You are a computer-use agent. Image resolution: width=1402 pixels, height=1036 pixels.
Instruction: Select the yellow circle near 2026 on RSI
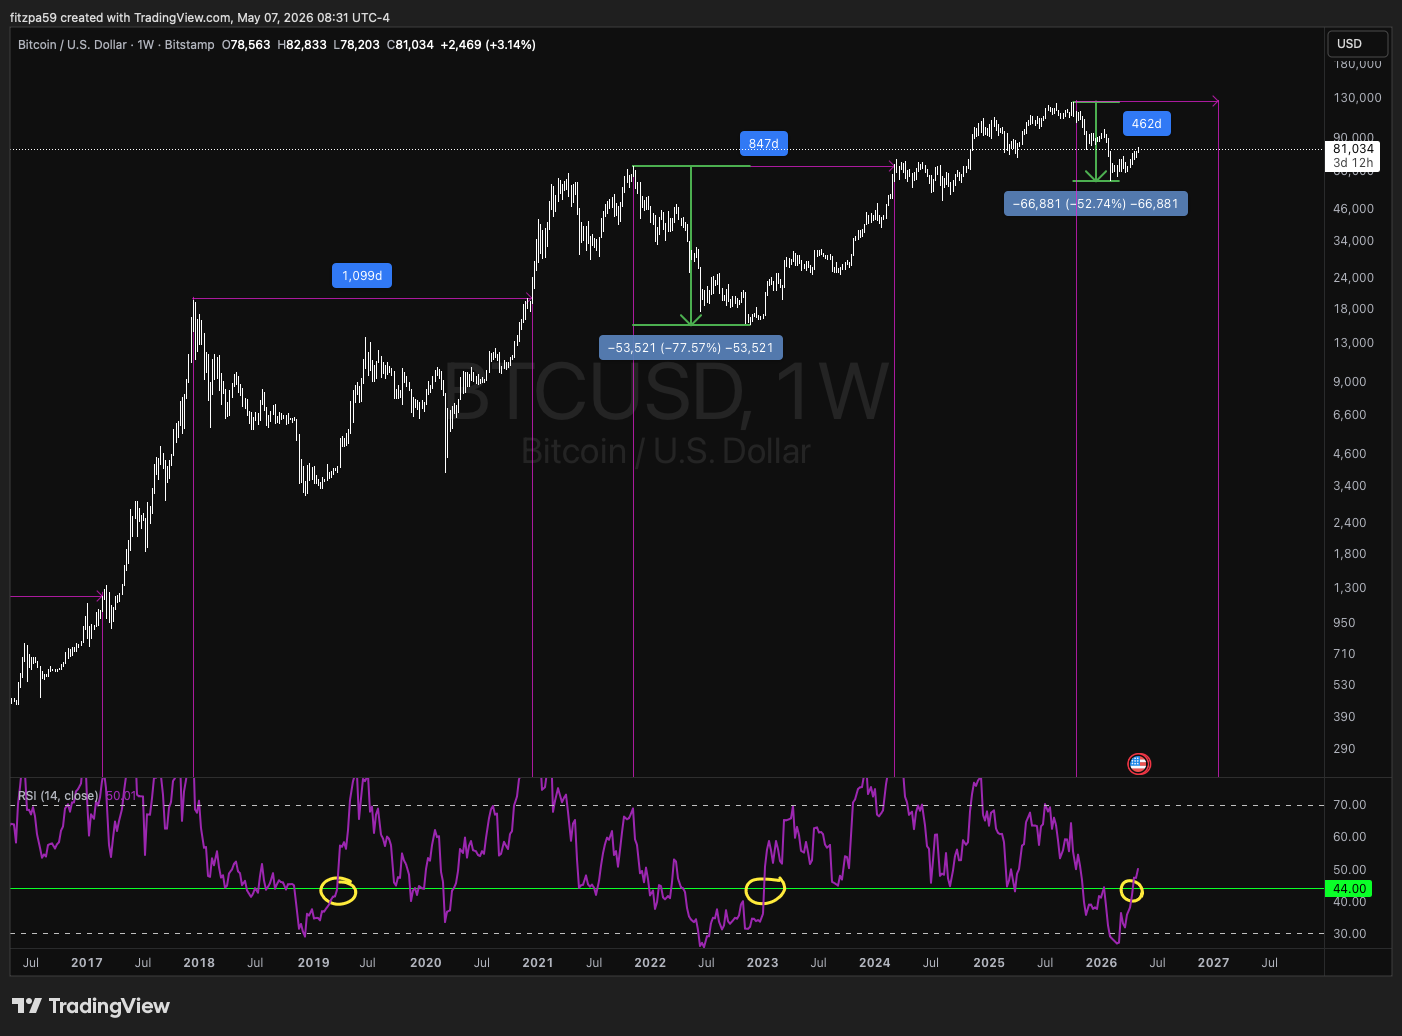pos(1131,890)
